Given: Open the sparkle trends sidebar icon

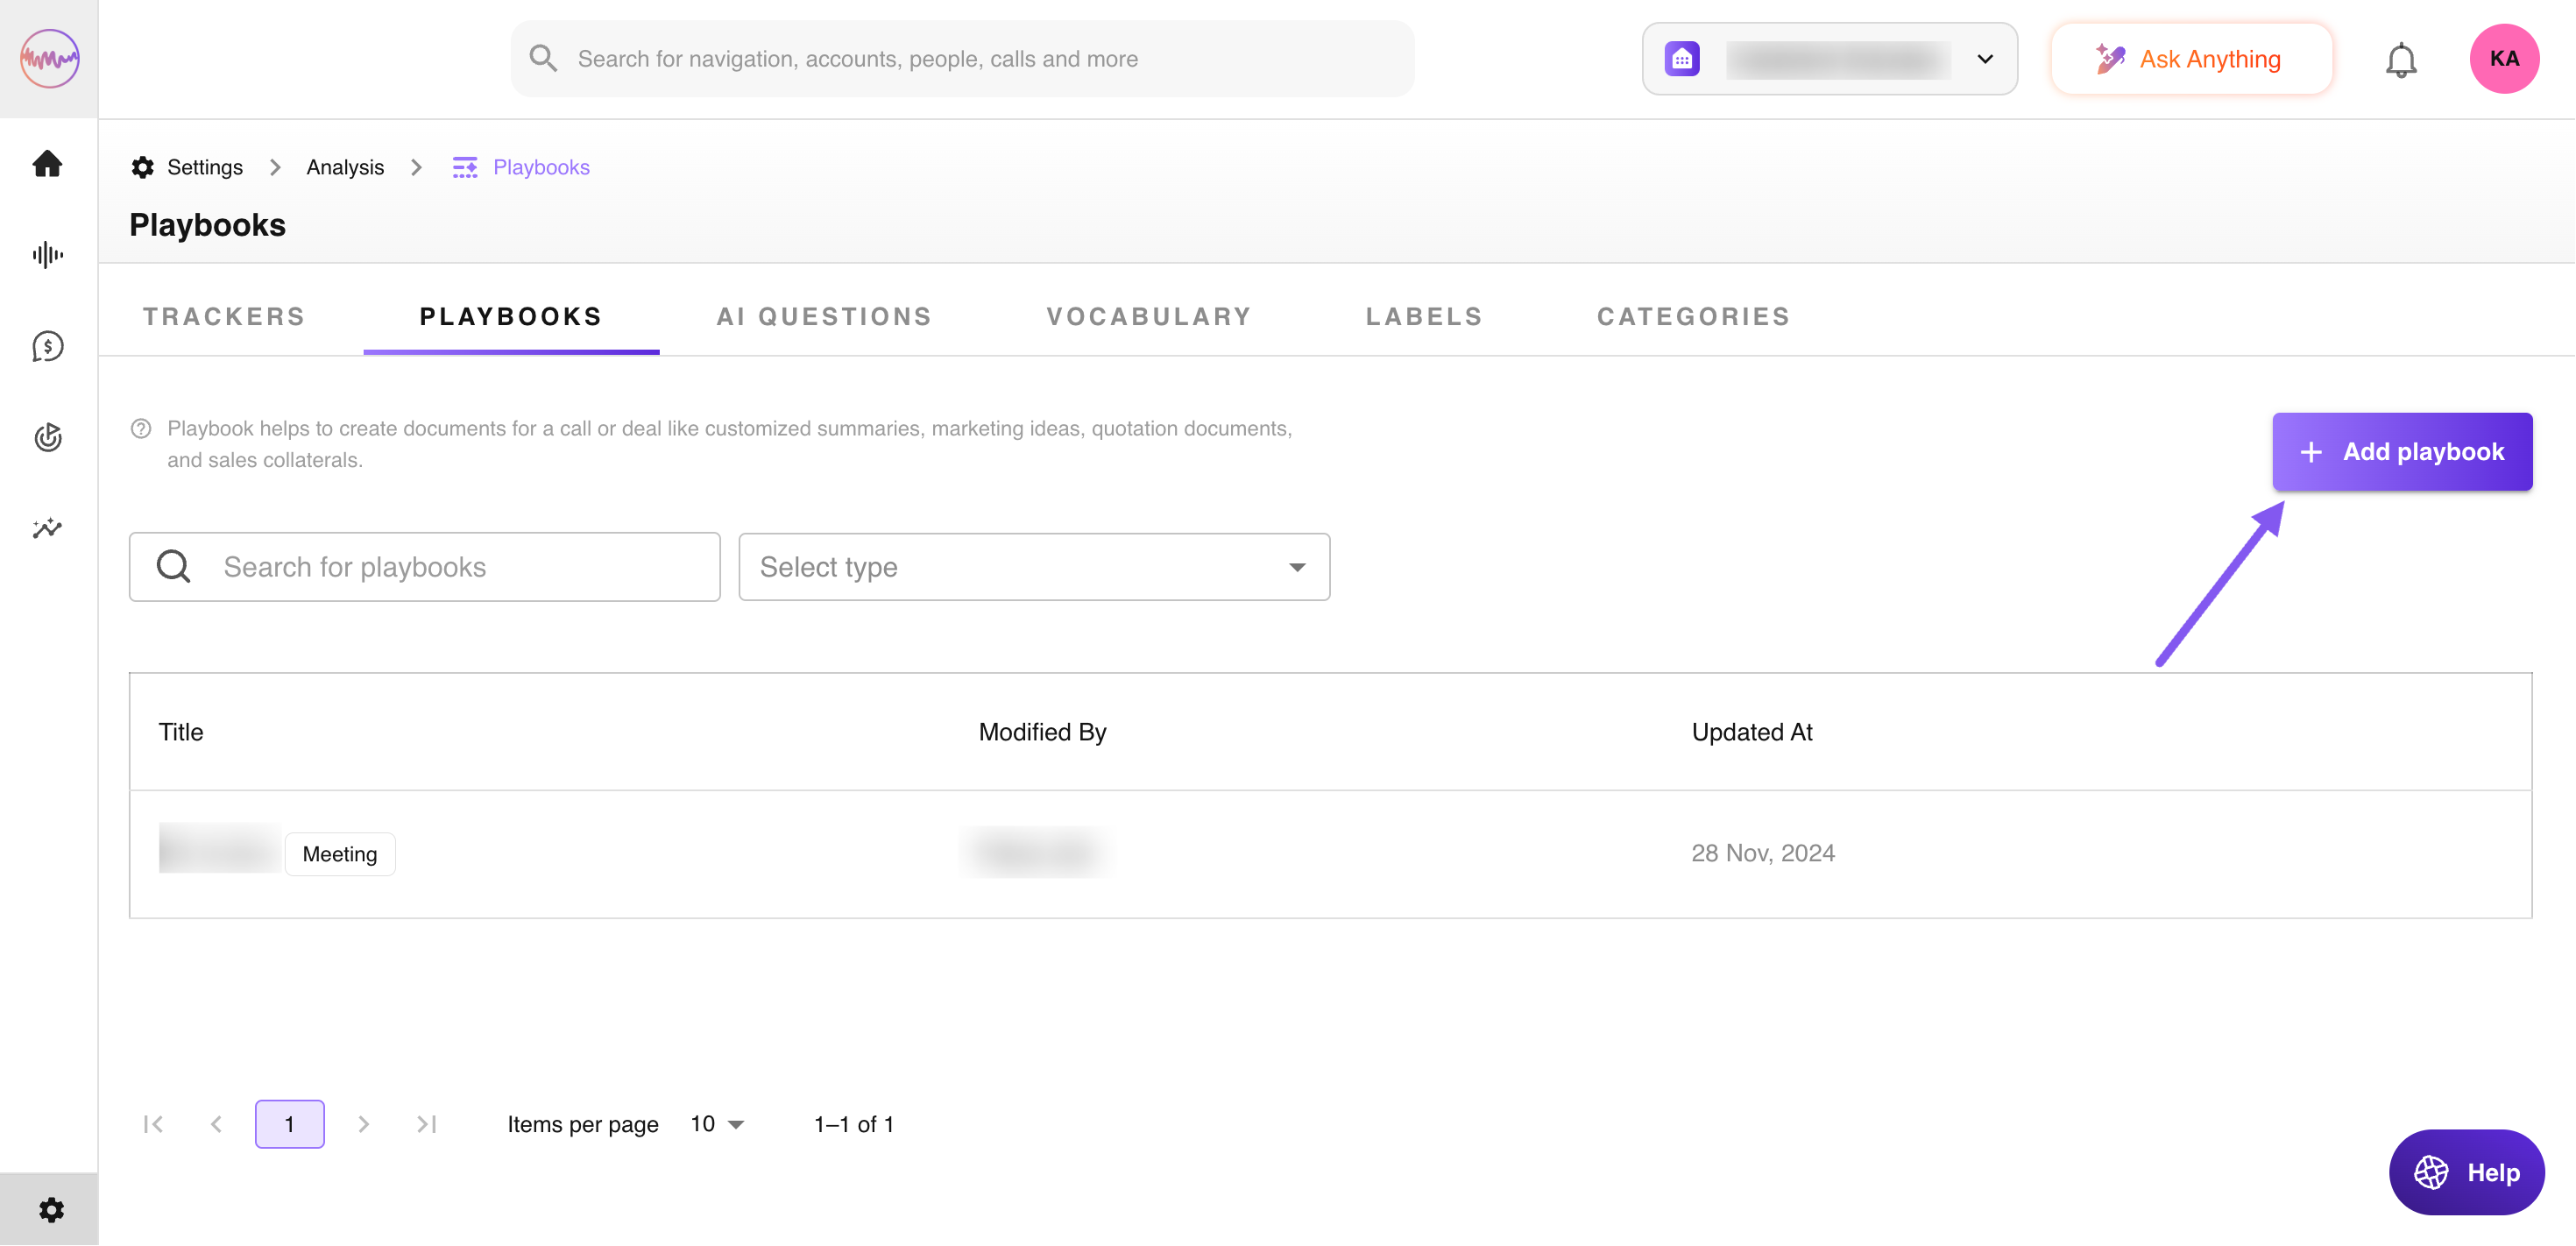Looking at the screenshot, I should [47, 528].
